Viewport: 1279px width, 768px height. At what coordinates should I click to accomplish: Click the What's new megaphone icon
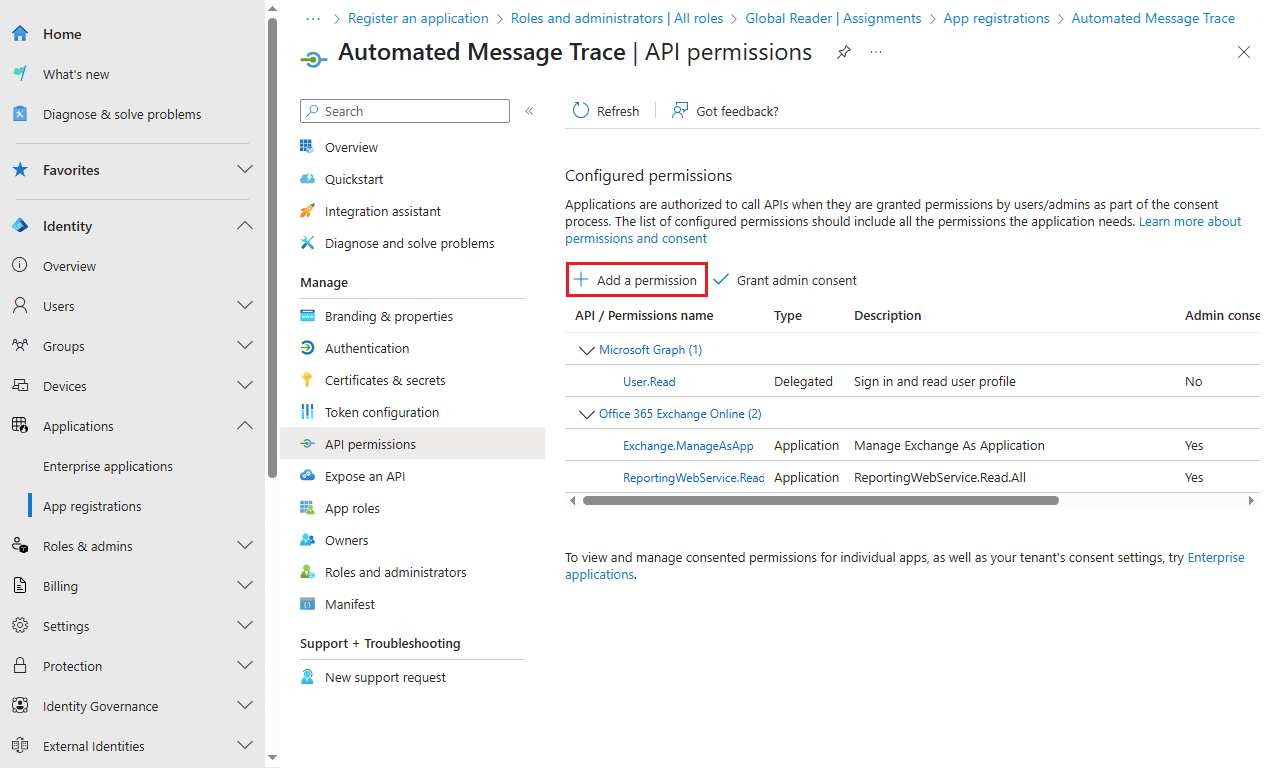click(20, 74)
